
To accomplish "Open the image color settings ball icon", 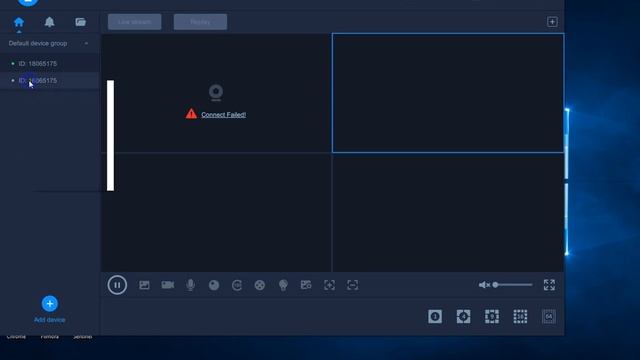I will pyautogui.click(x=214, y=285).
